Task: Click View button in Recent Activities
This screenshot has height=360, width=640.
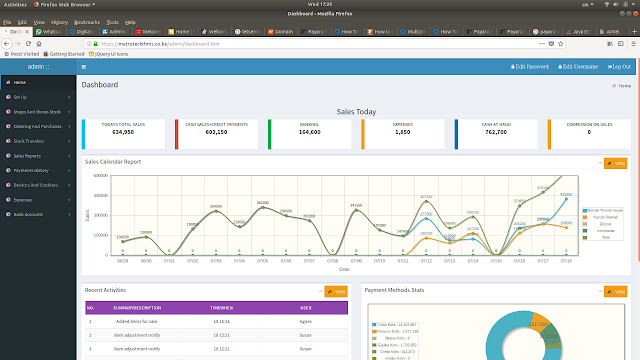Action: (x=336, y=291)
